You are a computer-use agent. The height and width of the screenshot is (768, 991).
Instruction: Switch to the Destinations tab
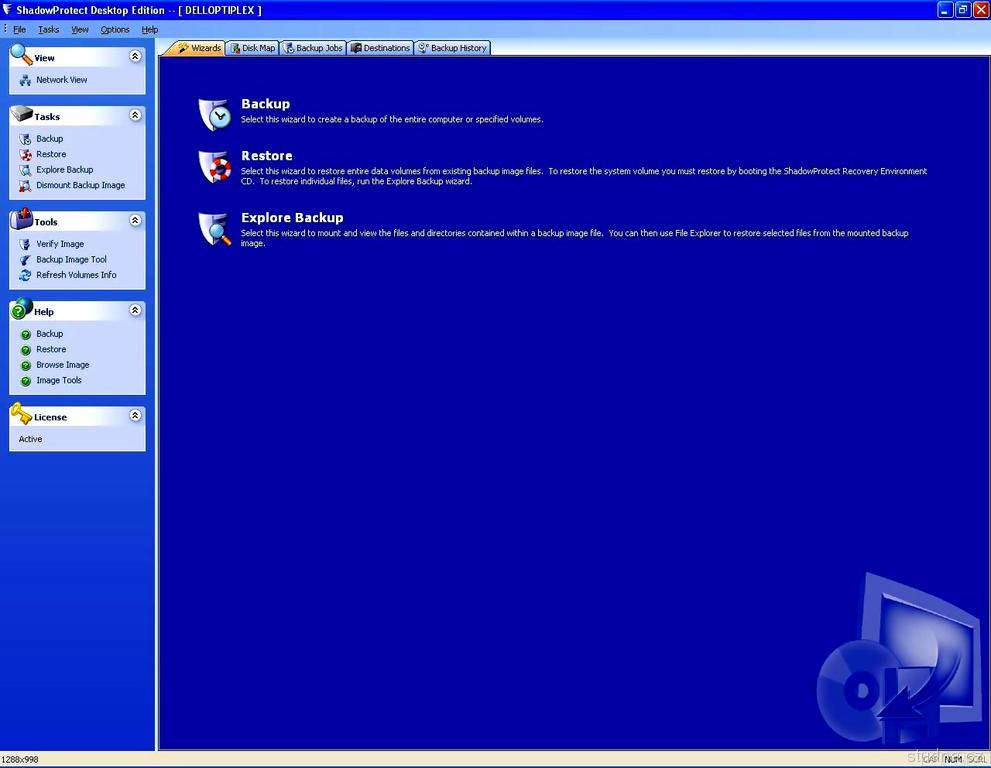point(380,48)
